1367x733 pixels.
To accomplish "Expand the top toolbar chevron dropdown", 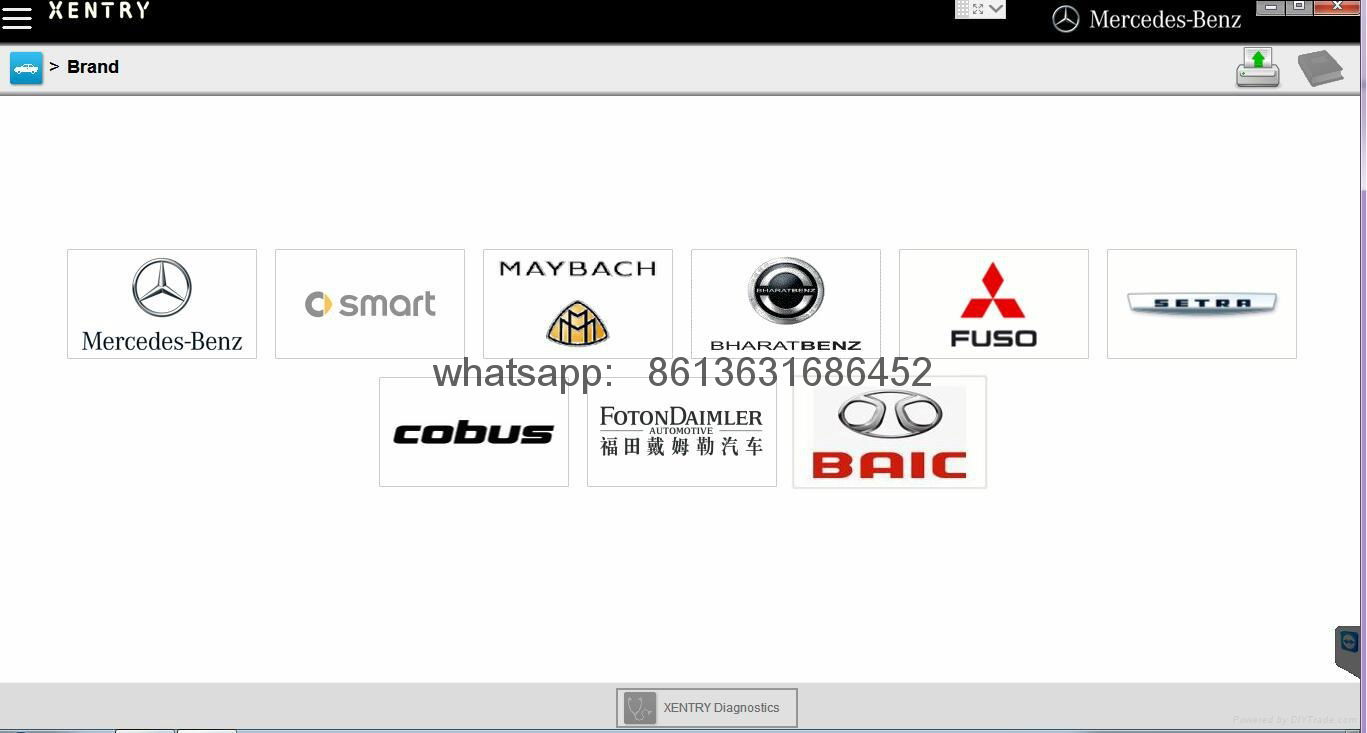I will click(996, 9).
